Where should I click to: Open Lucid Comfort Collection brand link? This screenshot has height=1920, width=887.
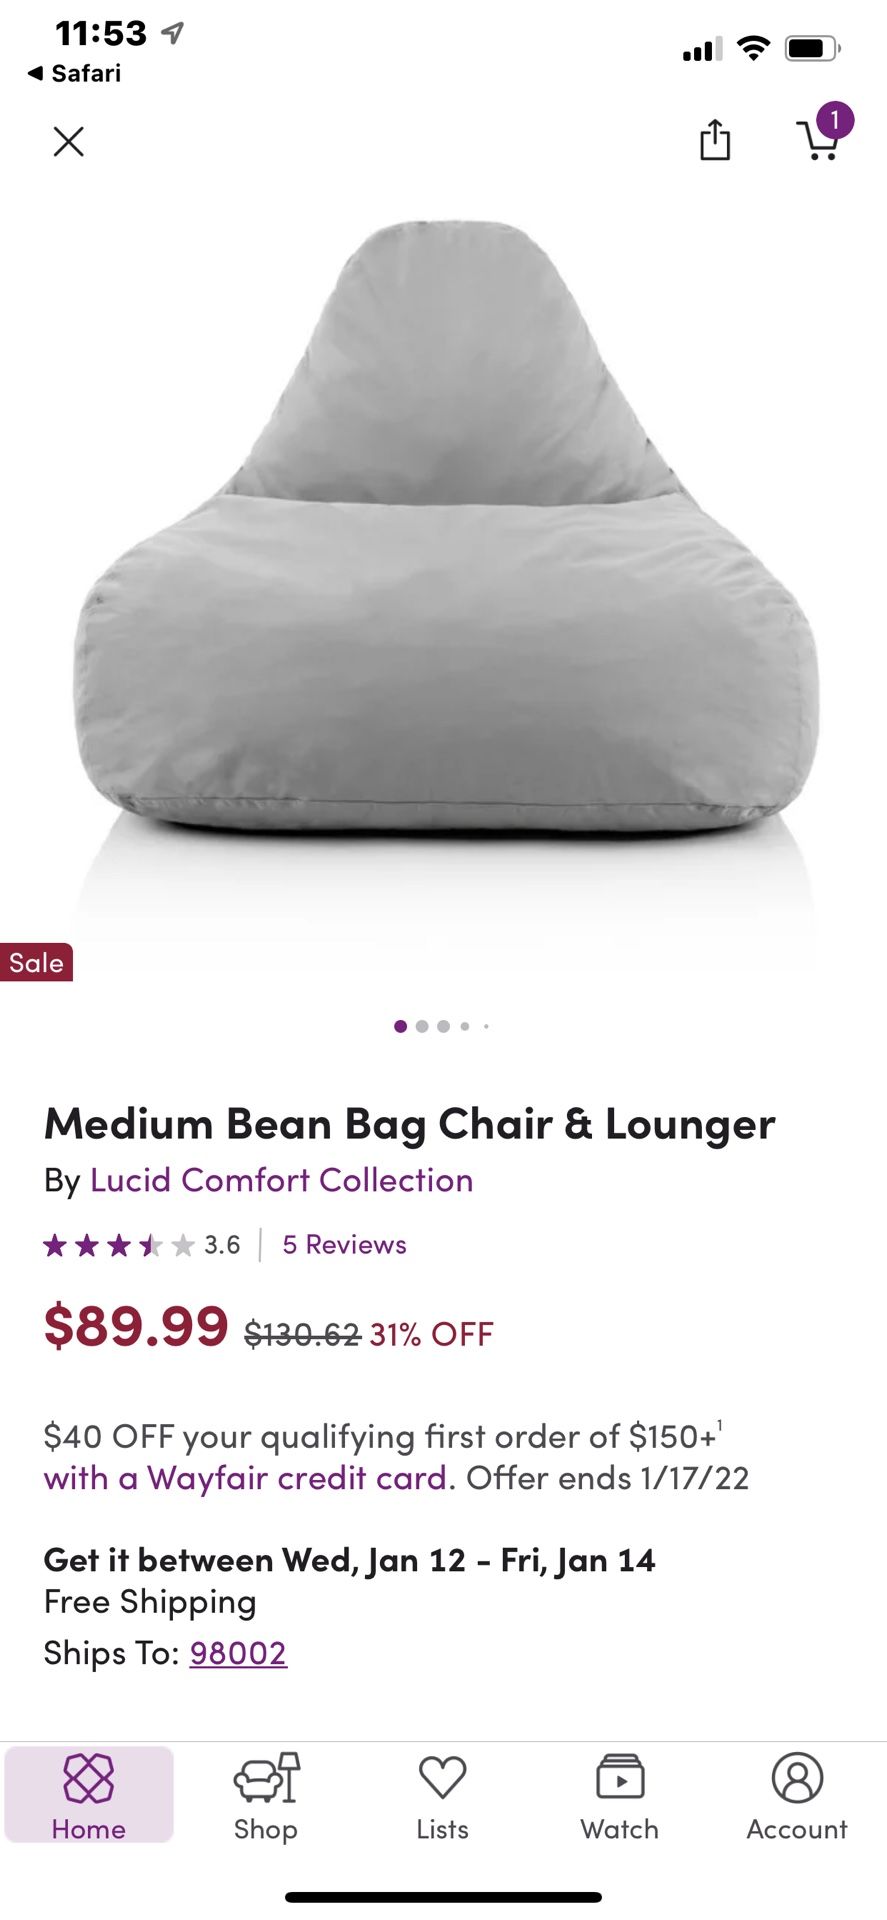tap(281, 1180)
